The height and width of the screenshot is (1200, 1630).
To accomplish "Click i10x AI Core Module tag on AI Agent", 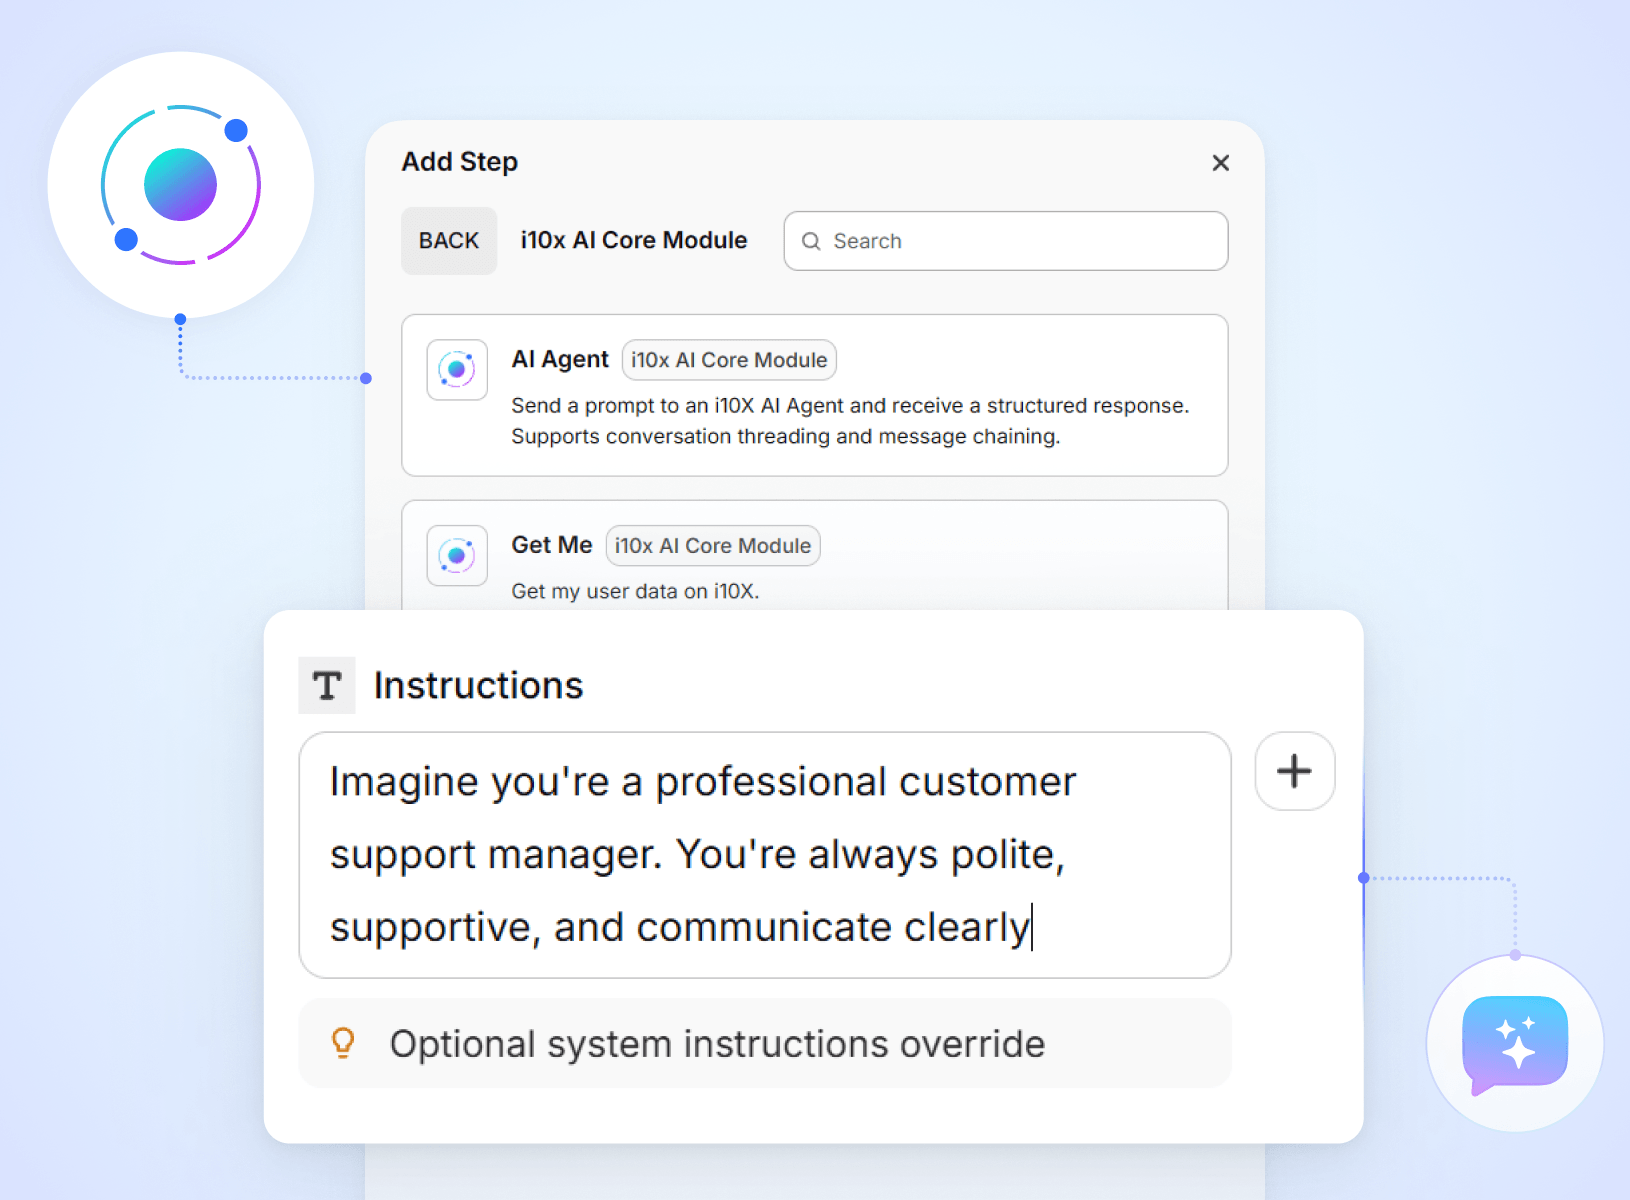I will coord(729,360).
